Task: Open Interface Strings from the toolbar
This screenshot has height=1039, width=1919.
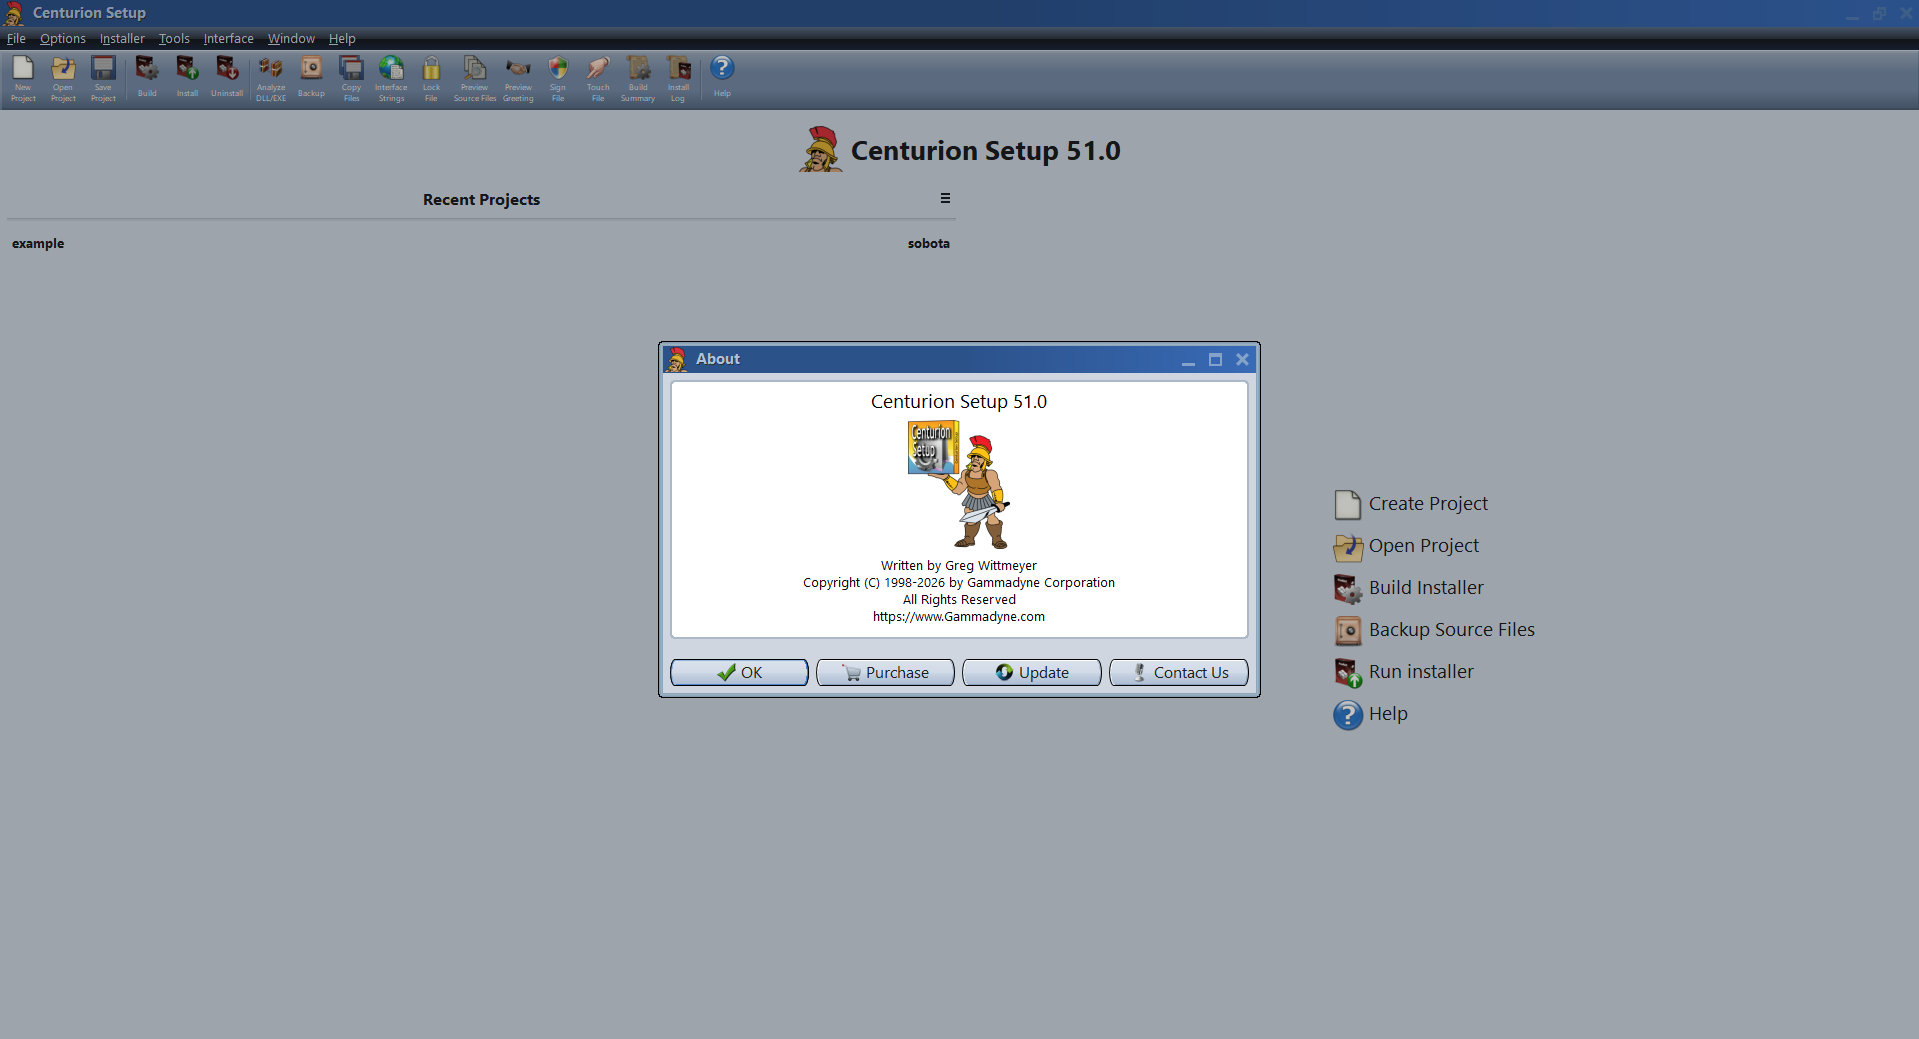Action: (391, 78)
